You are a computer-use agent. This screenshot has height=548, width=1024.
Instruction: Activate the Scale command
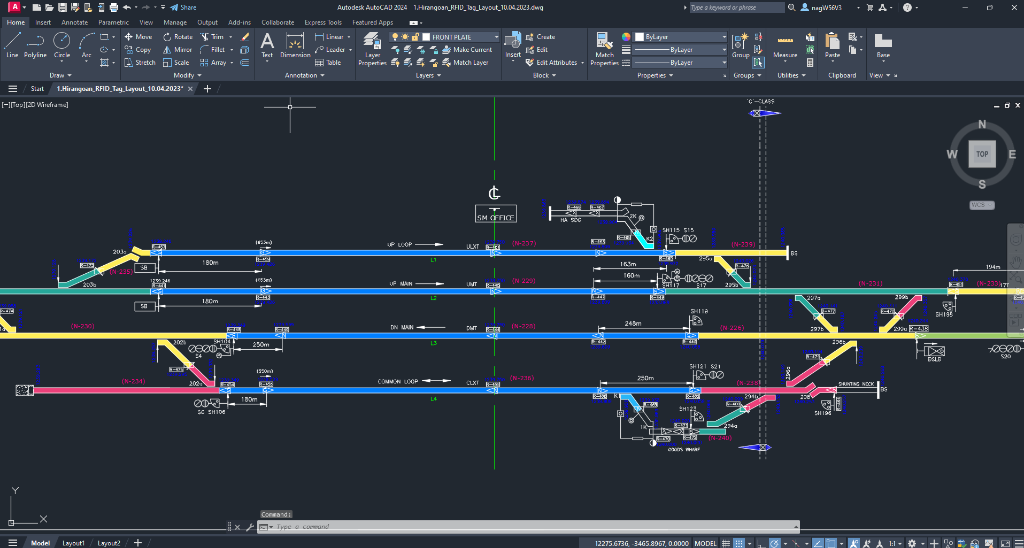(x=176, y=63)
